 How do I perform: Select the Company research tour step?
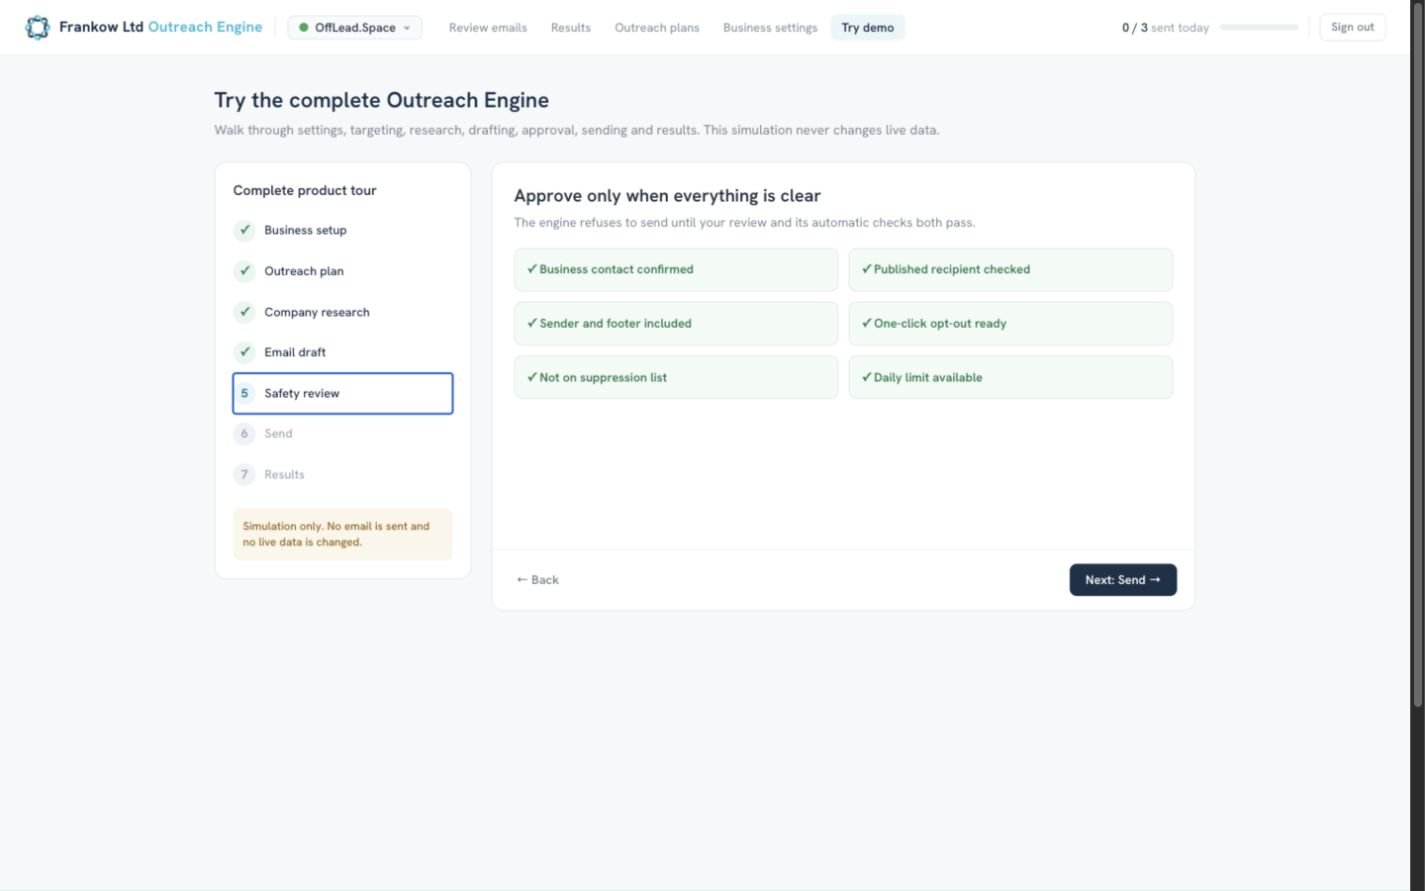coord(343,312)
